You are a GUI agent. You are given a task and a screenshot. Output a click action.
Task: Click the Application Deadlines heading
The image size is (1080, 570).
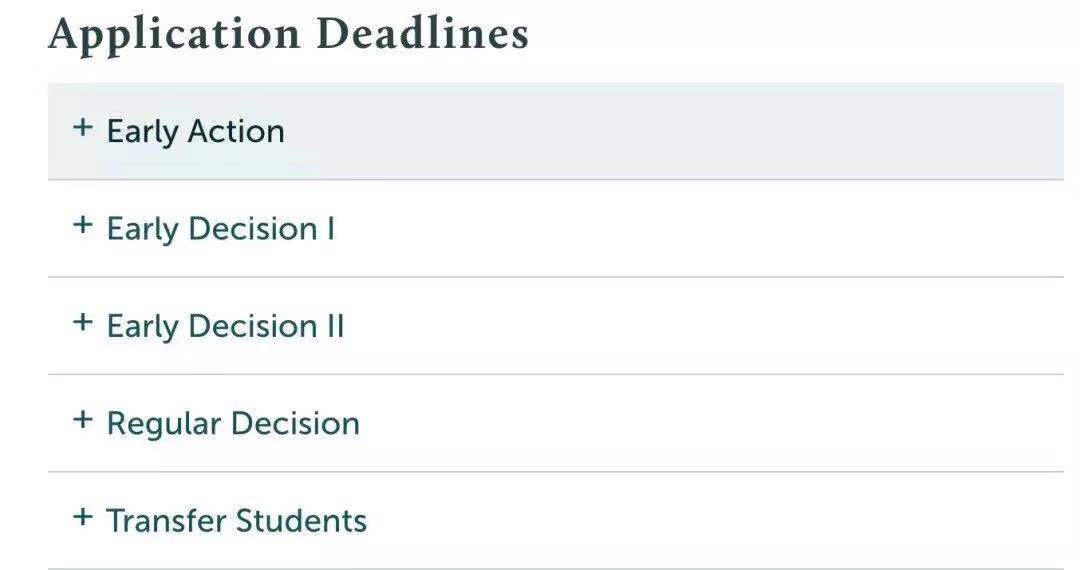click(288, 34)
